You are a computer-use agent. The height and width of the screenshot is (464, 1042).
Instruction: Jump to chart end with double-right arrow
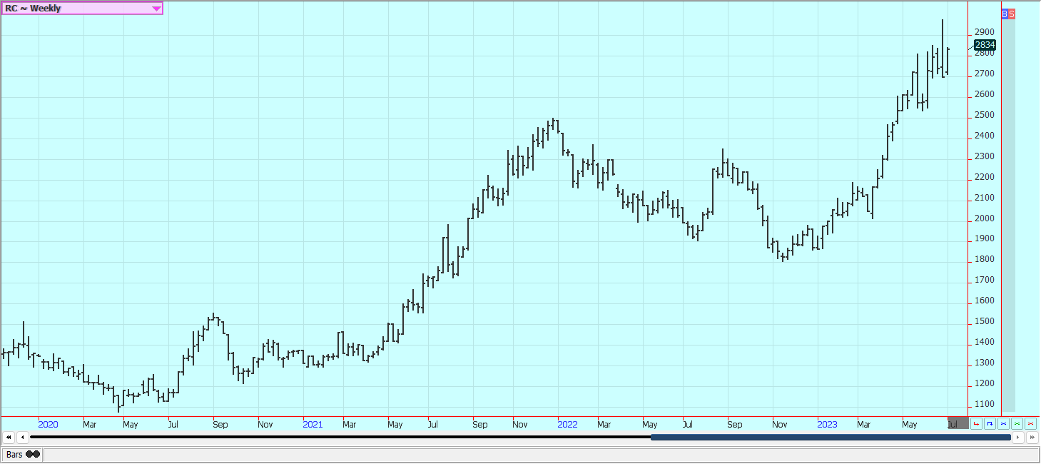pyautogui.click(x=1032, y=437)
